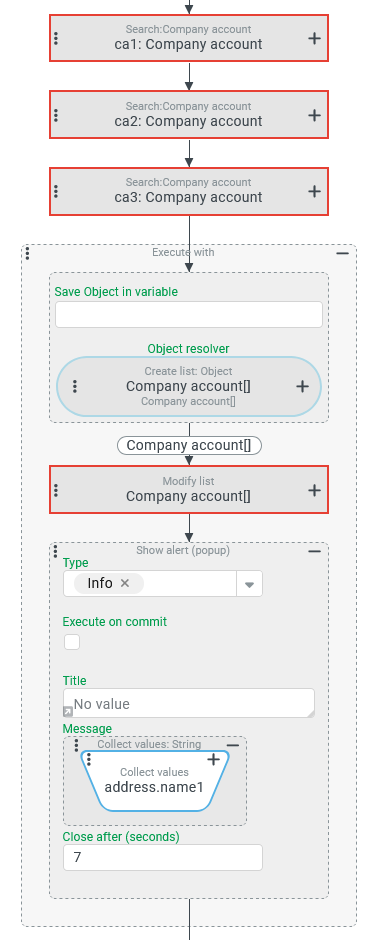Viewport: 378px width, 940px height.
Task: Click the plus on the address.name1 node
Action: pyautogui.click(x=214, y=760)
